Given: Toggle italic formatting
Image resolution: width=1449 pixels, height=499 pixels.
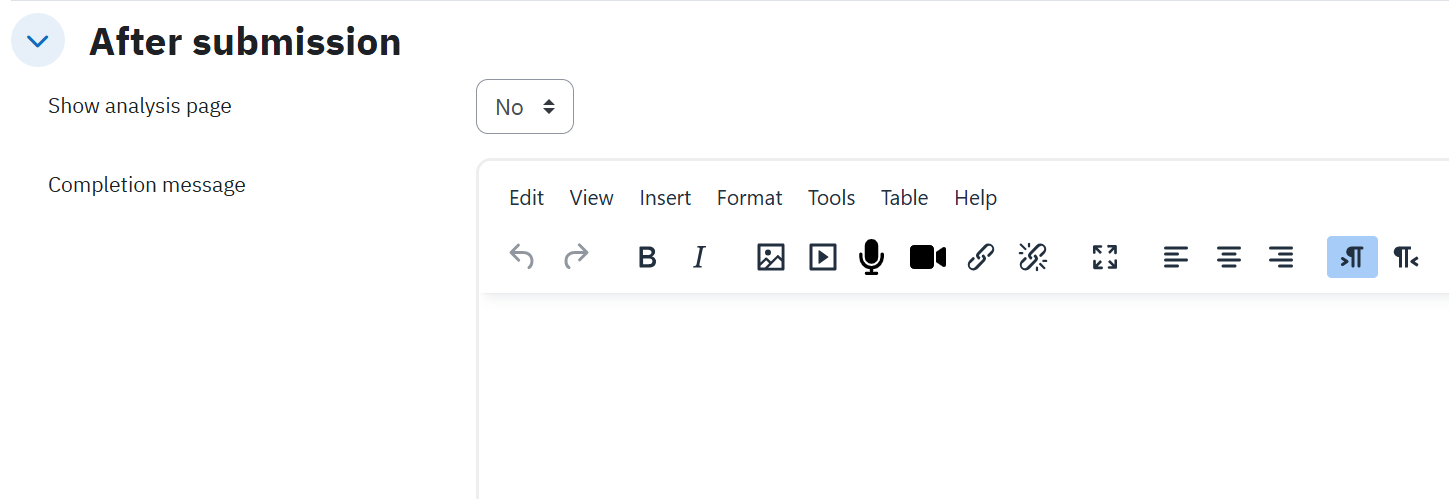Looking at the screenshot, I should click(699, 257).
